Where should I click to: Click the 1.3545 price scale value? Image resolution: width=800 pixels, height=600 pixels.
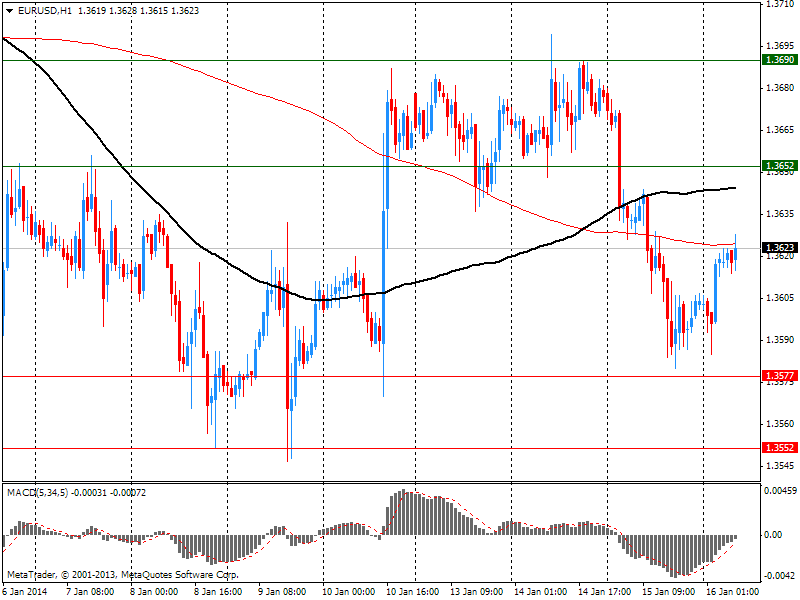point(781,465)
